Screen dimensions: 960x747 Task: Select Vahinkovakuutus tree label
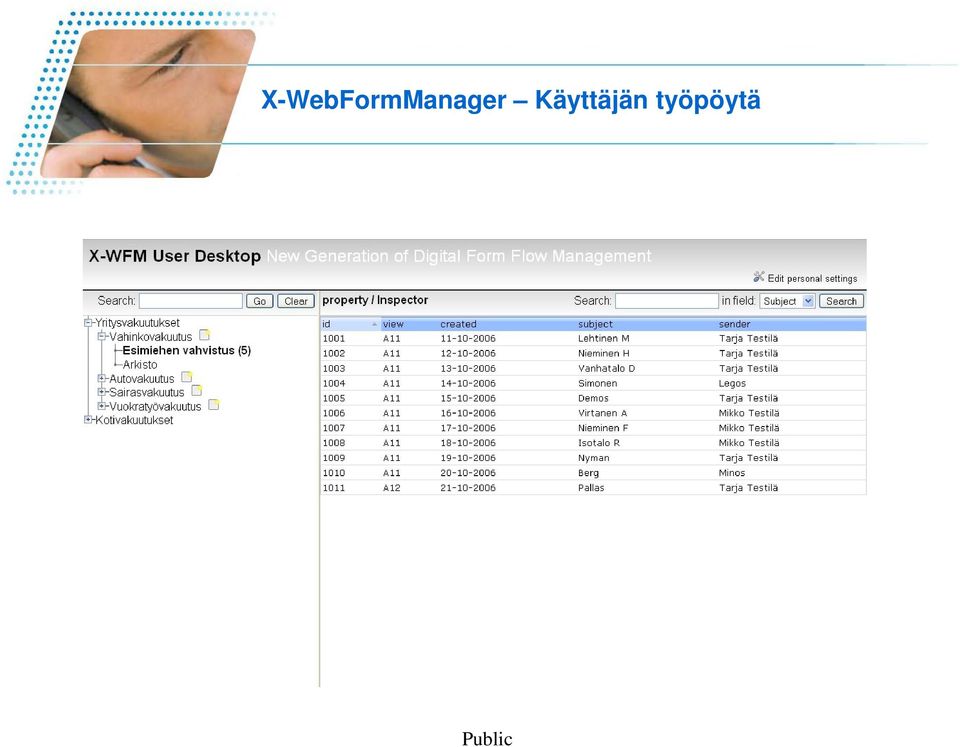[x=151, y=337]
